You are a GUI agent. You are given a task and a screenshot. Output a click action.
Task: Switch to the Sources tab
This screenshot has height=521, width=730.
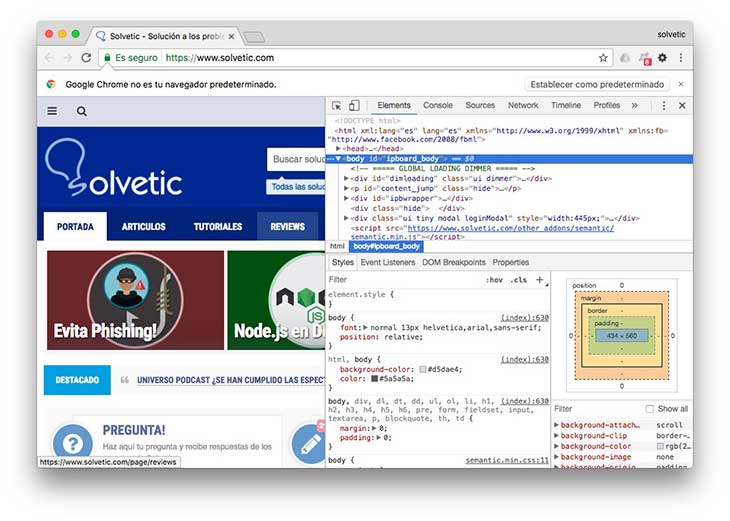click(x=480, y=105)
